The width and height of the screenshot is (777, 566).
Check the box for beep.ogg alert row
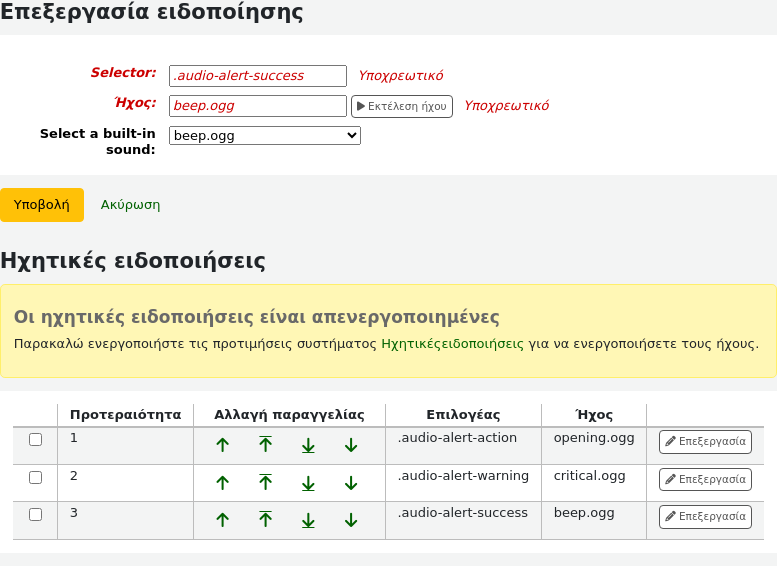tap(36, 515)
